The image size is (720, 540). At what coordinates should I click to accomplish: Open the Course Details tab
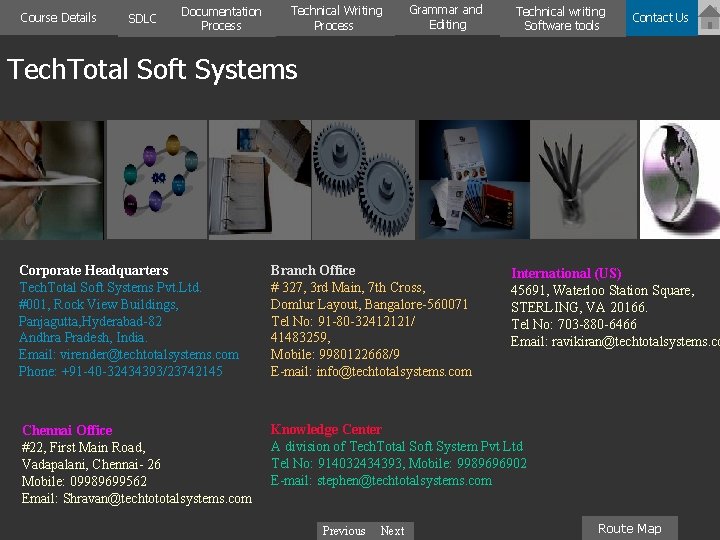tap(58, 17)
